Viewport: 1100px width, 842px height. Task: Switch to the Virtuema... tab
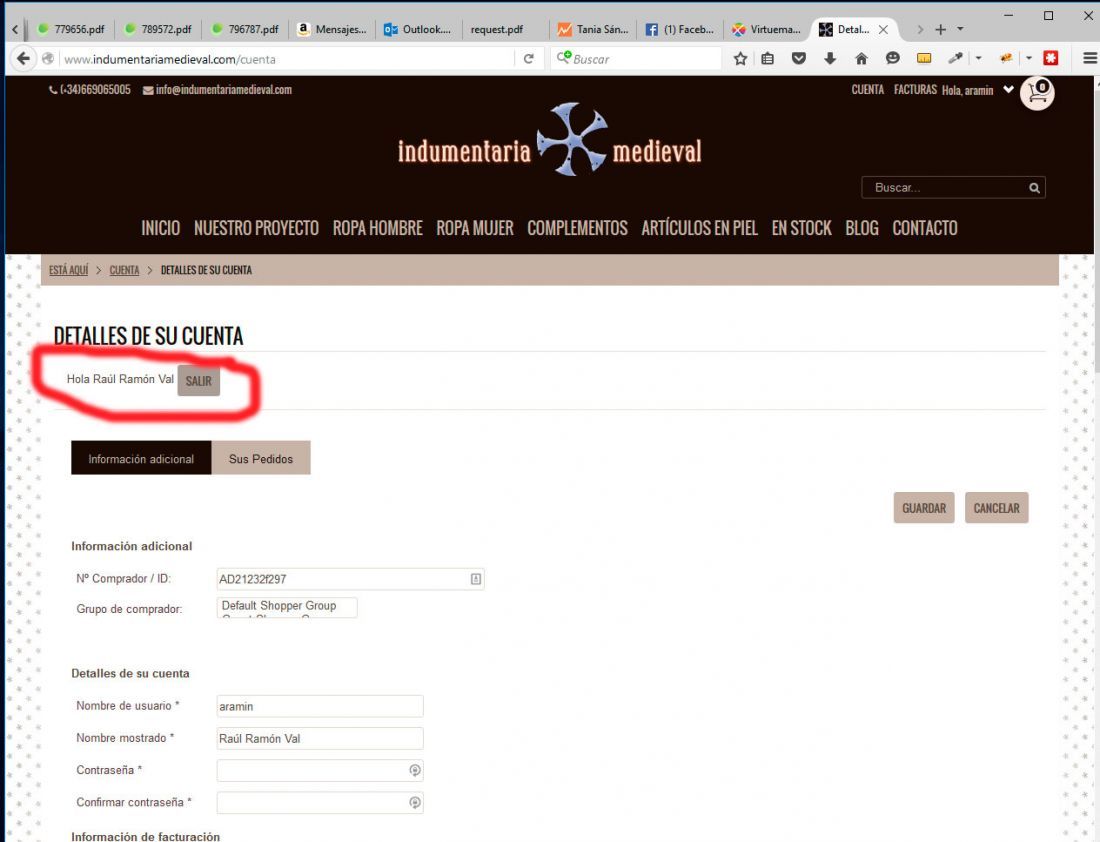767,29
